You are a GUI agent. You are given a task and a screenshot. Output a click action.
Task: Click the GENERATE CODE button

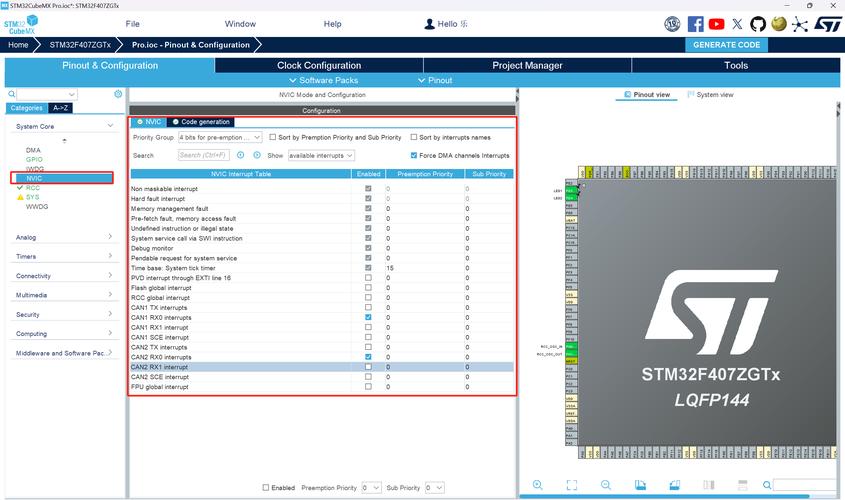coord(726,45)
